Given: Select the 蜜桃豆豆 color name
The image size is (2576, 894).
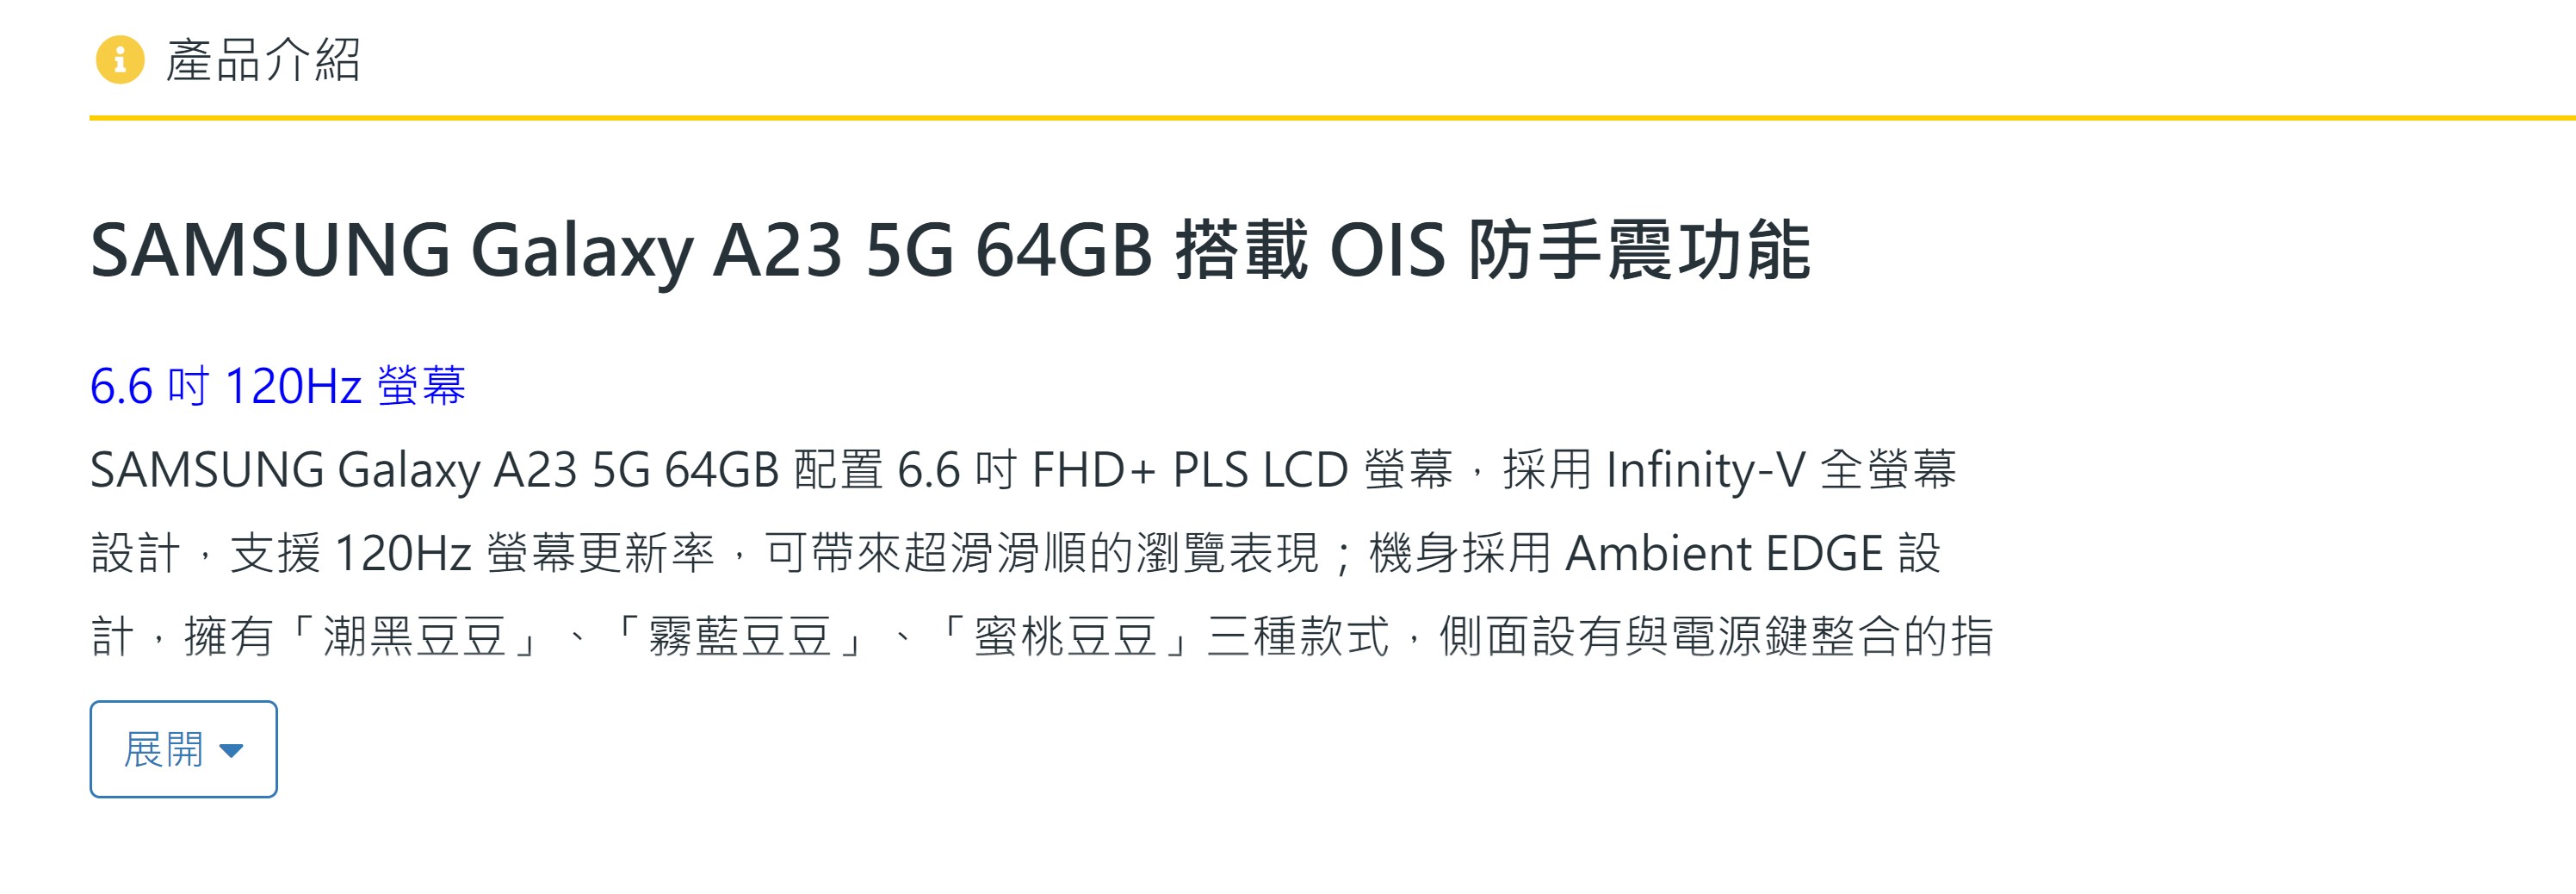Looking at the screenshot, I should 1065,636.
